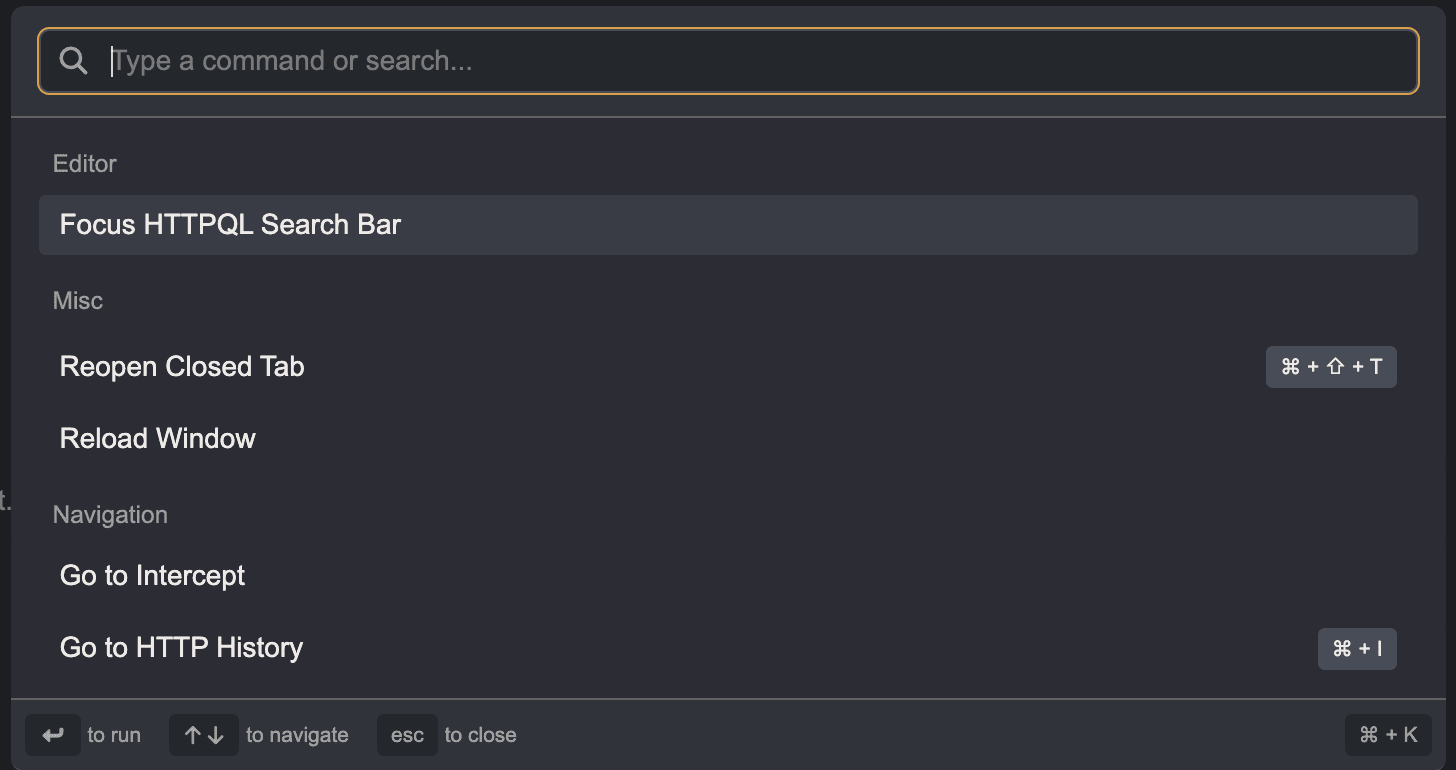Click the ⌘ + I shortcut badge

pyautogui.click(x=1357, y=649)
